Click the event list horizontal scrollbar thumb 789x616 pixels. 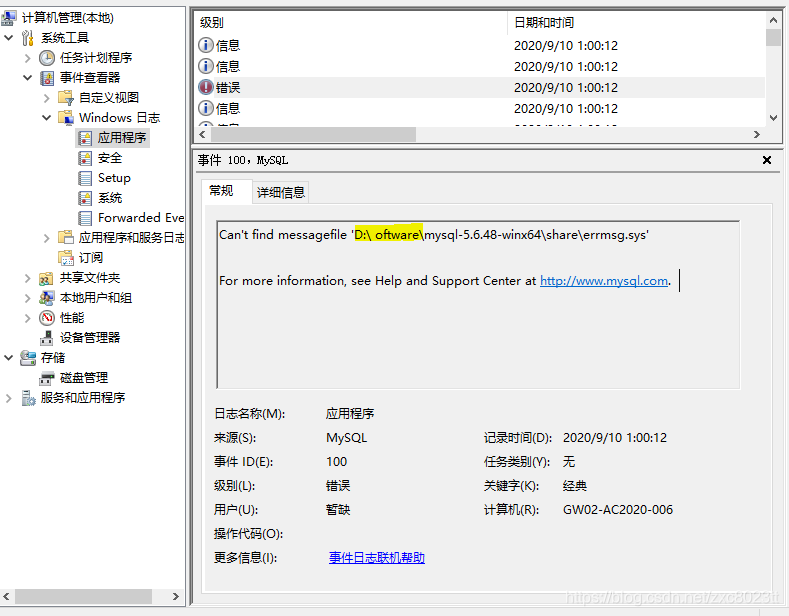(313, 134)
